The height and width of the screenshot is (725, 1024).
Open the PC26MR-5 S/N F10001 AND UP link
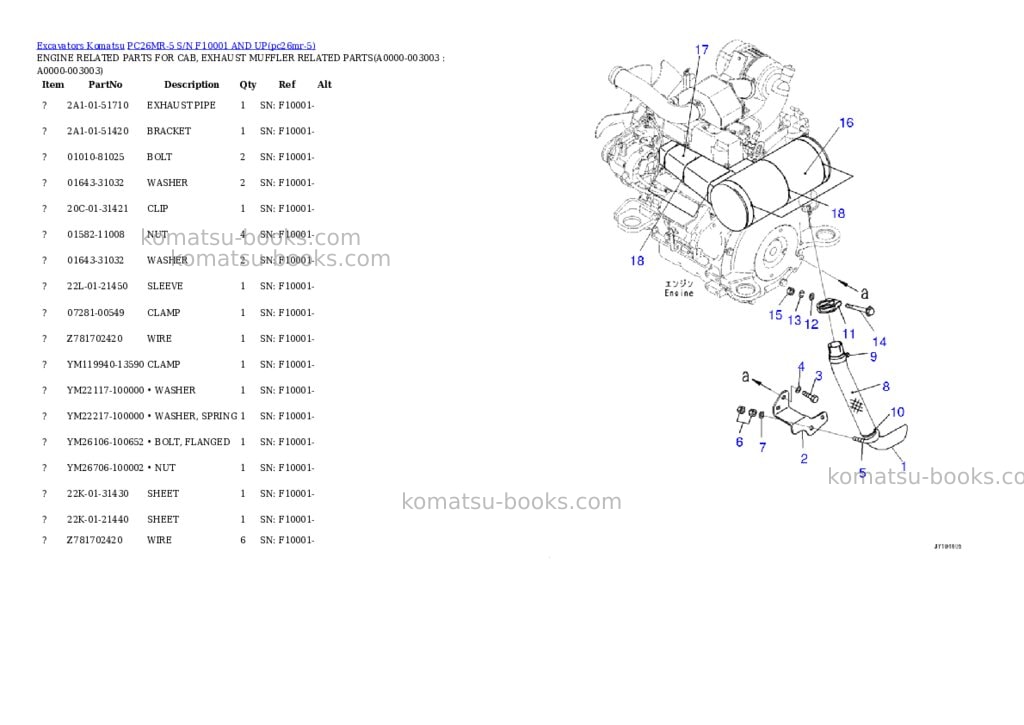[221, 46]
